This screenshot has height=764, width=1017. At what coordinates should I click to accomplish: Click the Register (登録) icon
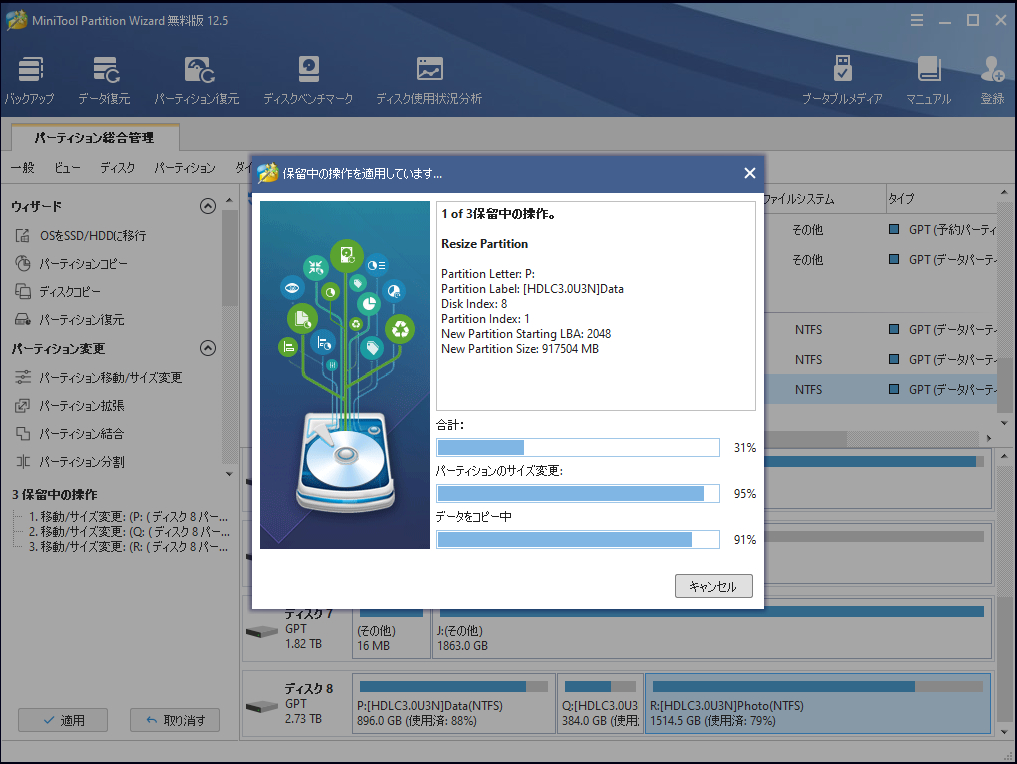click(x=992, y=80)
